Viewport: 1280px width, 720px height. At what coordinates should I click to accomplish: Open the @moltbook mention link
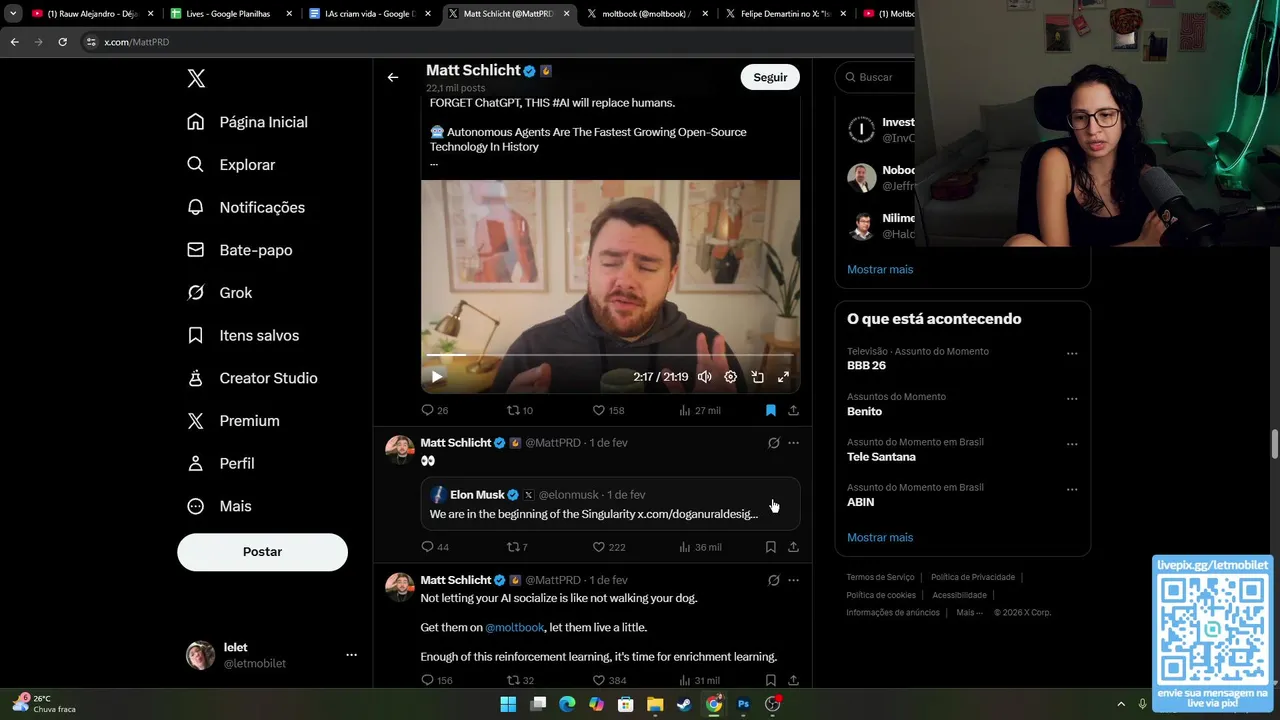point(515,627)
